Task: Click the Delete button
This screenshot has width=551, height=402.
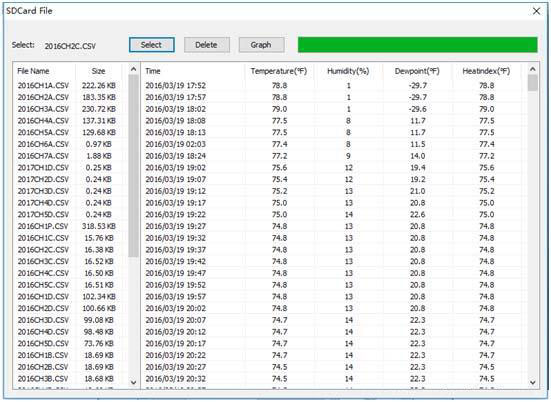Action: [x=207, y=45]
